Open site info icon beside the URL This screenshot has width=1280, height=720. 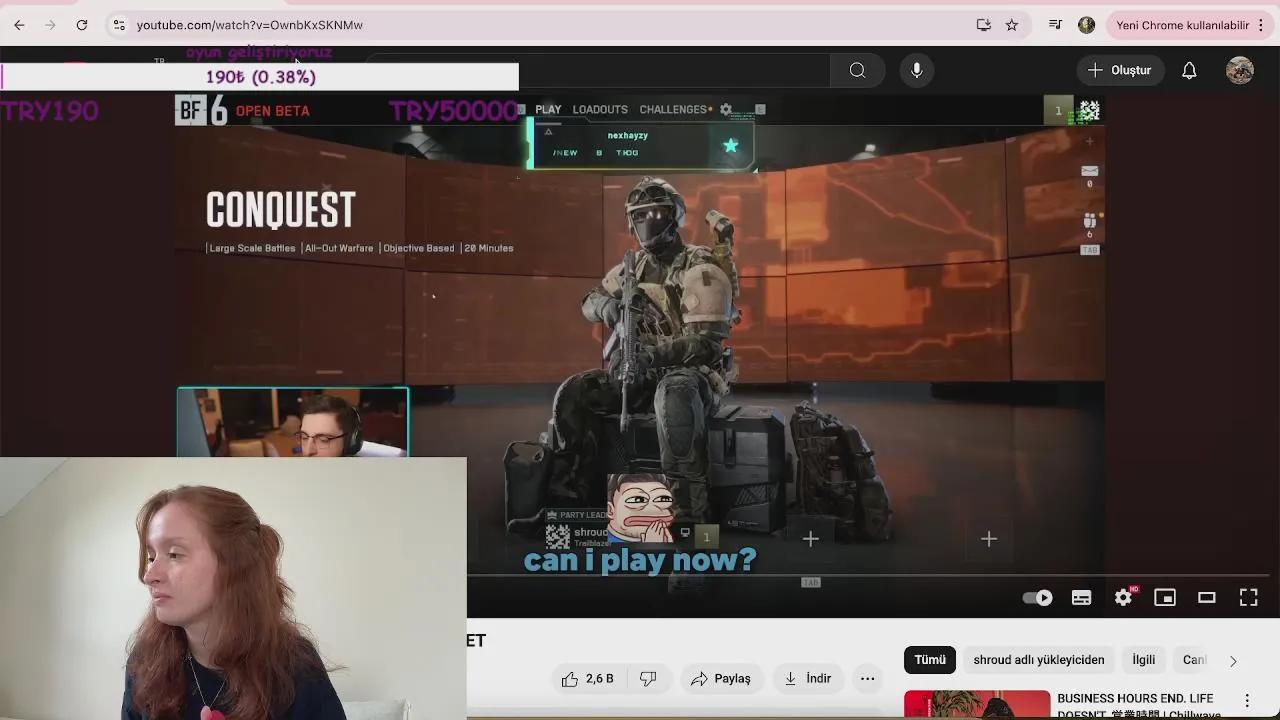[x=119, y=25]
